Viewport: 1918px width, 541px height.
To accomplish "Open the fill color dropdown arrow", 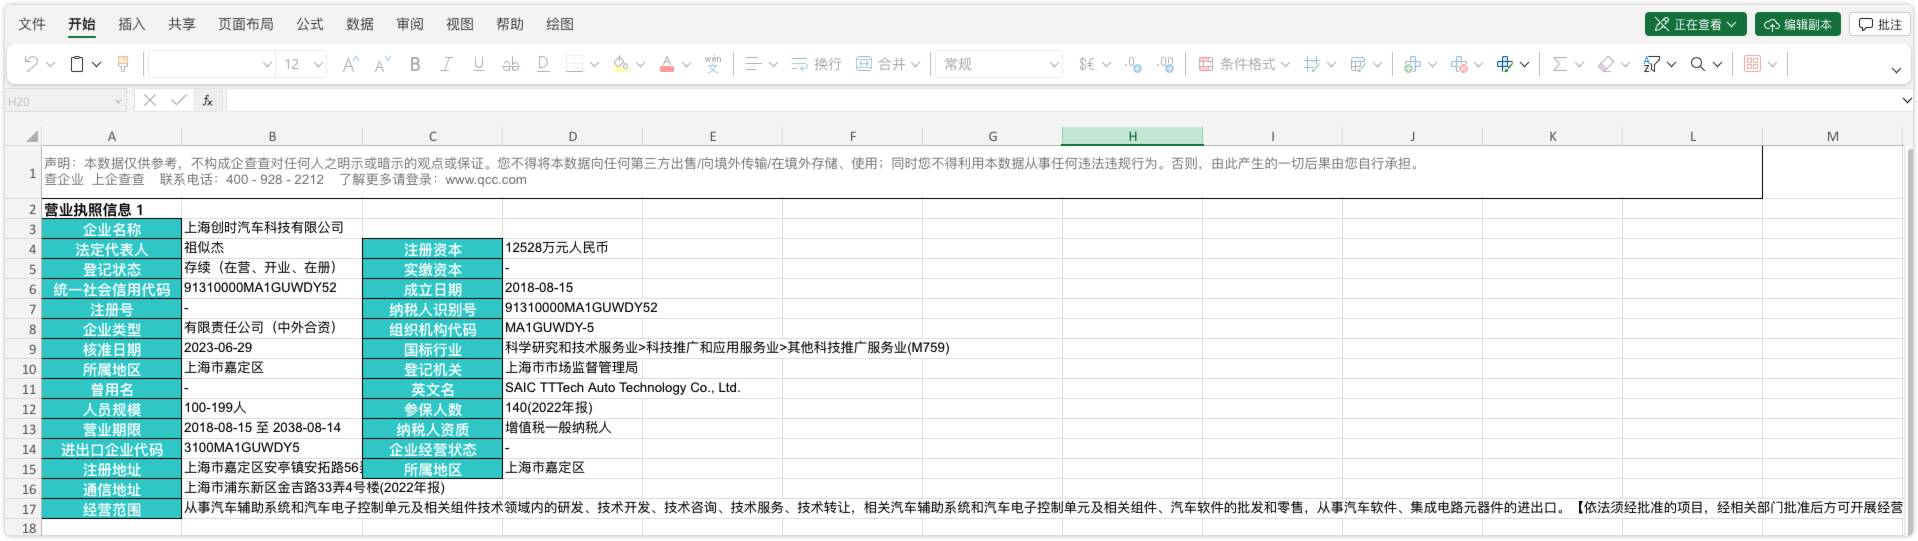I will point(640,64).
